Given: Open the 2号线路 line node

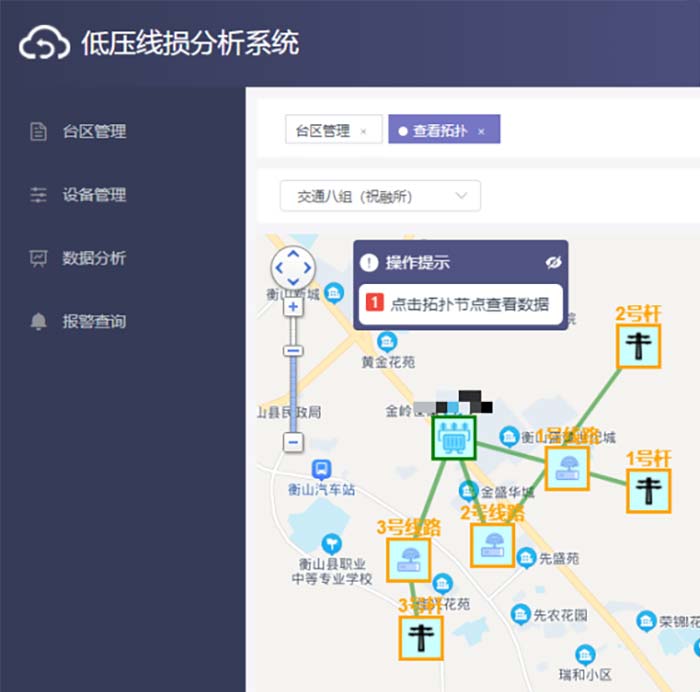Looking at the screenshot, I should point(492,545).
